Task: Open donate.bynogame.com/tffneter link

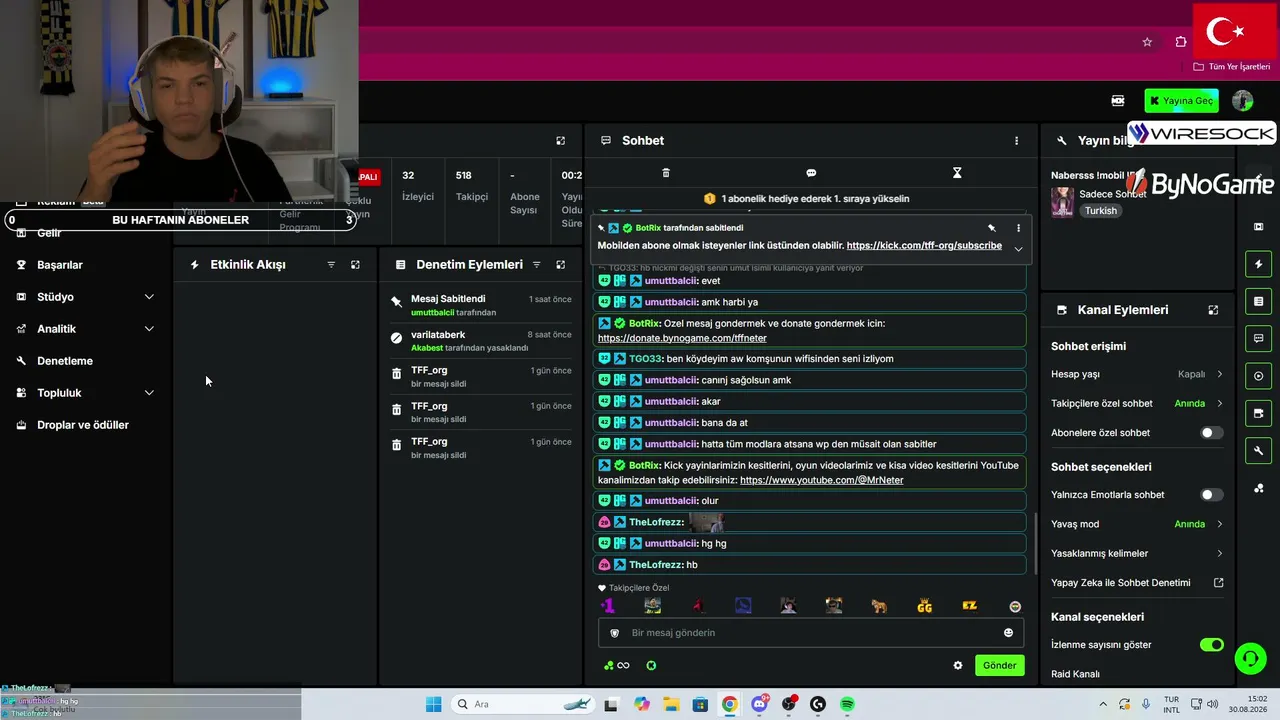Action: (x=682, y=338)
